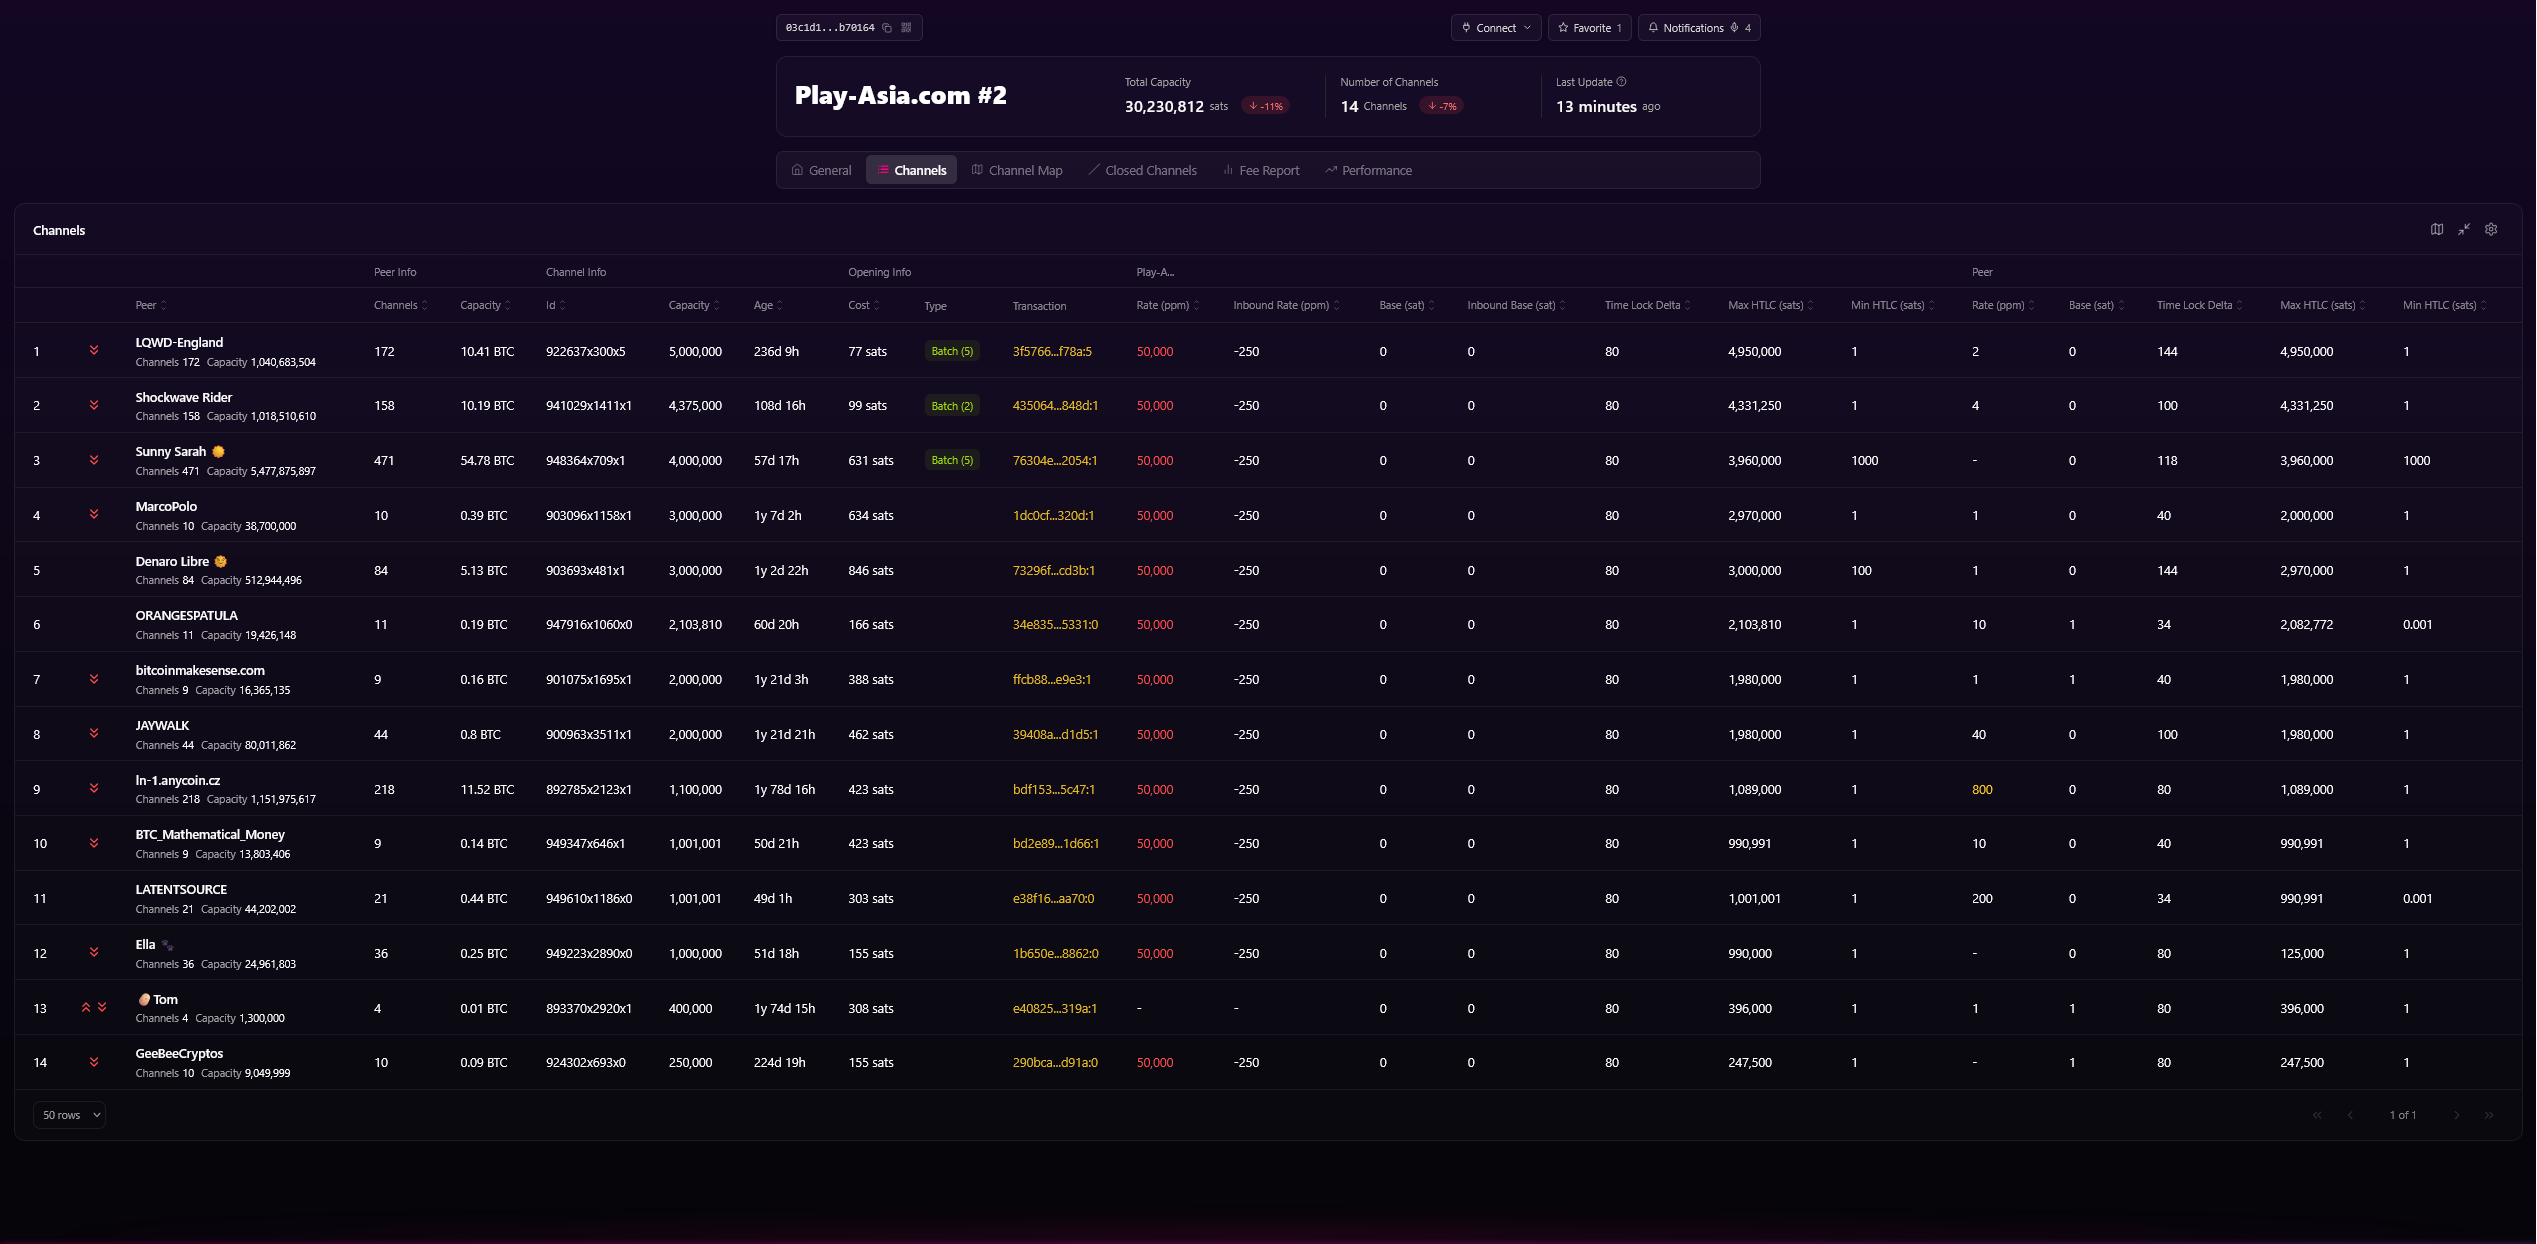The height and width of the screenshot is (1244, 2537).
Task: Copy the node public key
Action: pyautogui.click(x=886, y=28)
